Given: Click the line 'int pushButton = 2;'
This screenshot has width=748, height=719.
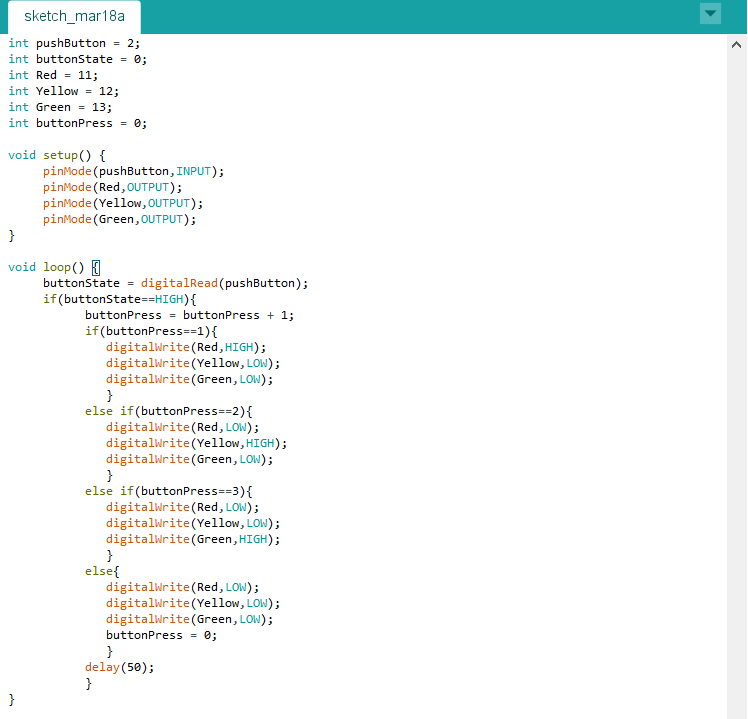Looking at the screenshot, I should click(74, 43).
